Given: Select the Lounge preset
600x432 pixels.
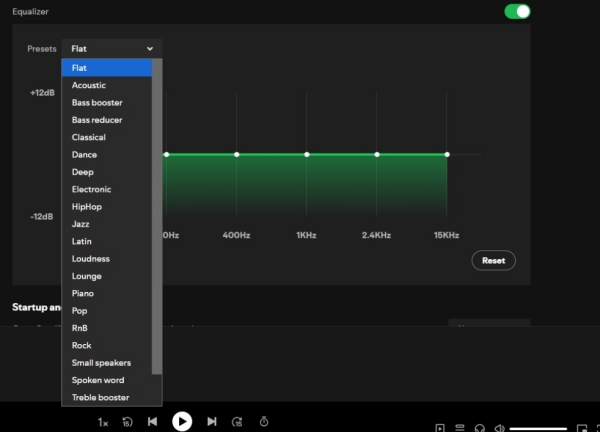Looking at the screenshot, I should (x=107, y=276).
